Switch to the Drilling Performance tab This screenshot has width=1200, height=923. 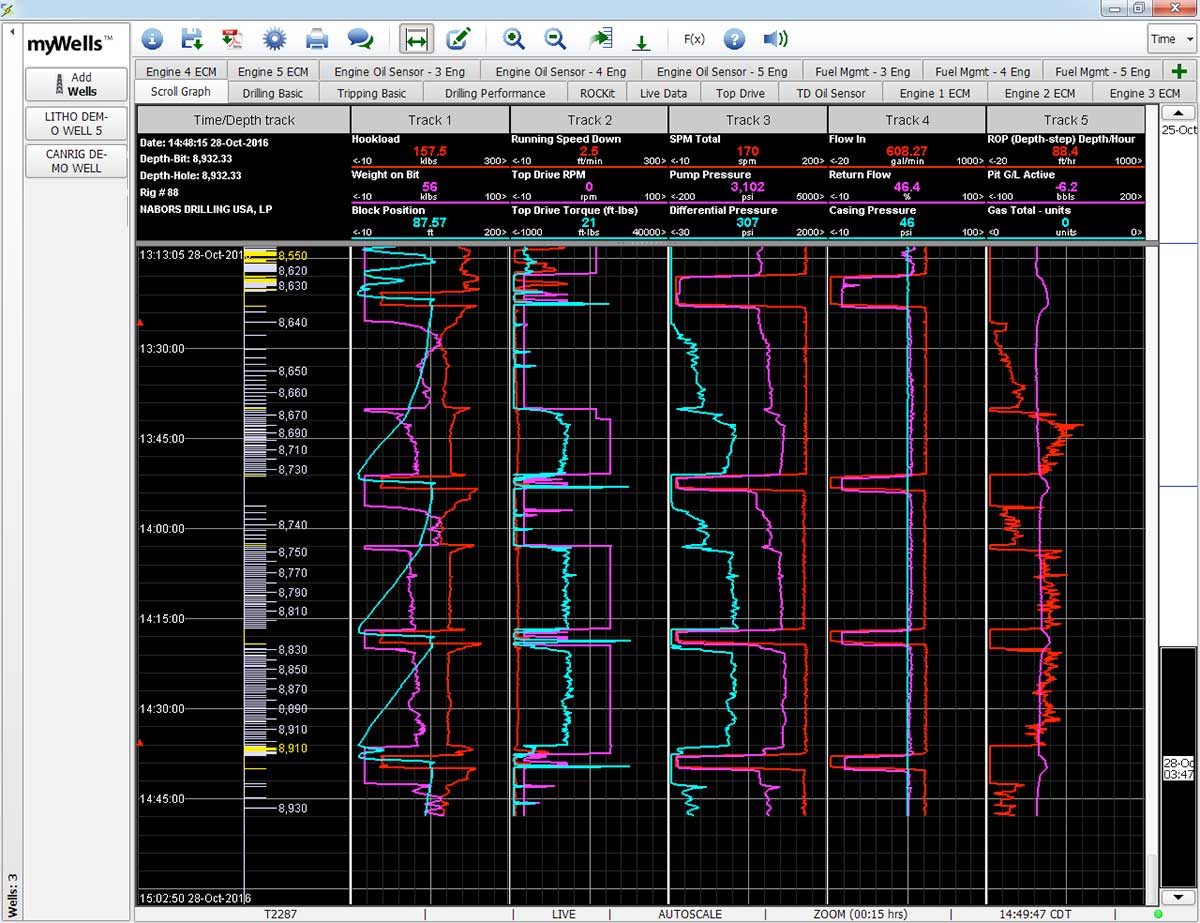pyautogui.click(x=495, y=93)
